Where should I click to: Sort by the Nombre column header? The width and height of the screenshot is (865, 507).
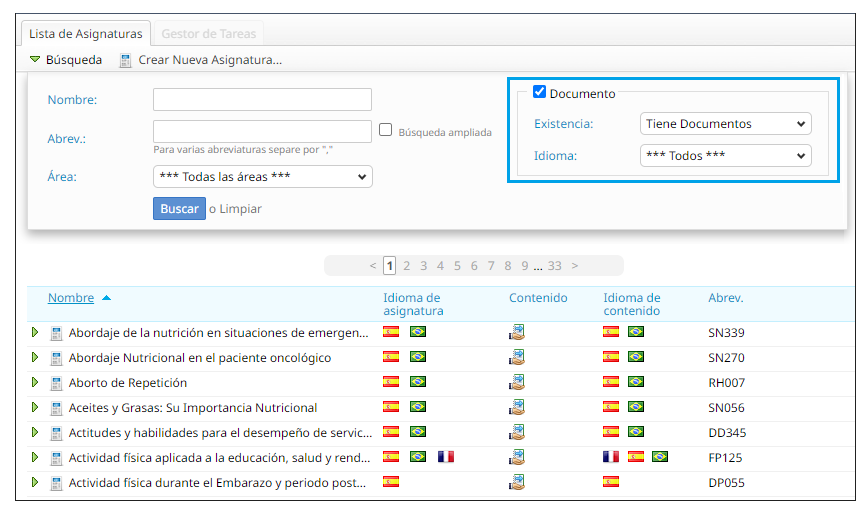(x=71, y=298)
